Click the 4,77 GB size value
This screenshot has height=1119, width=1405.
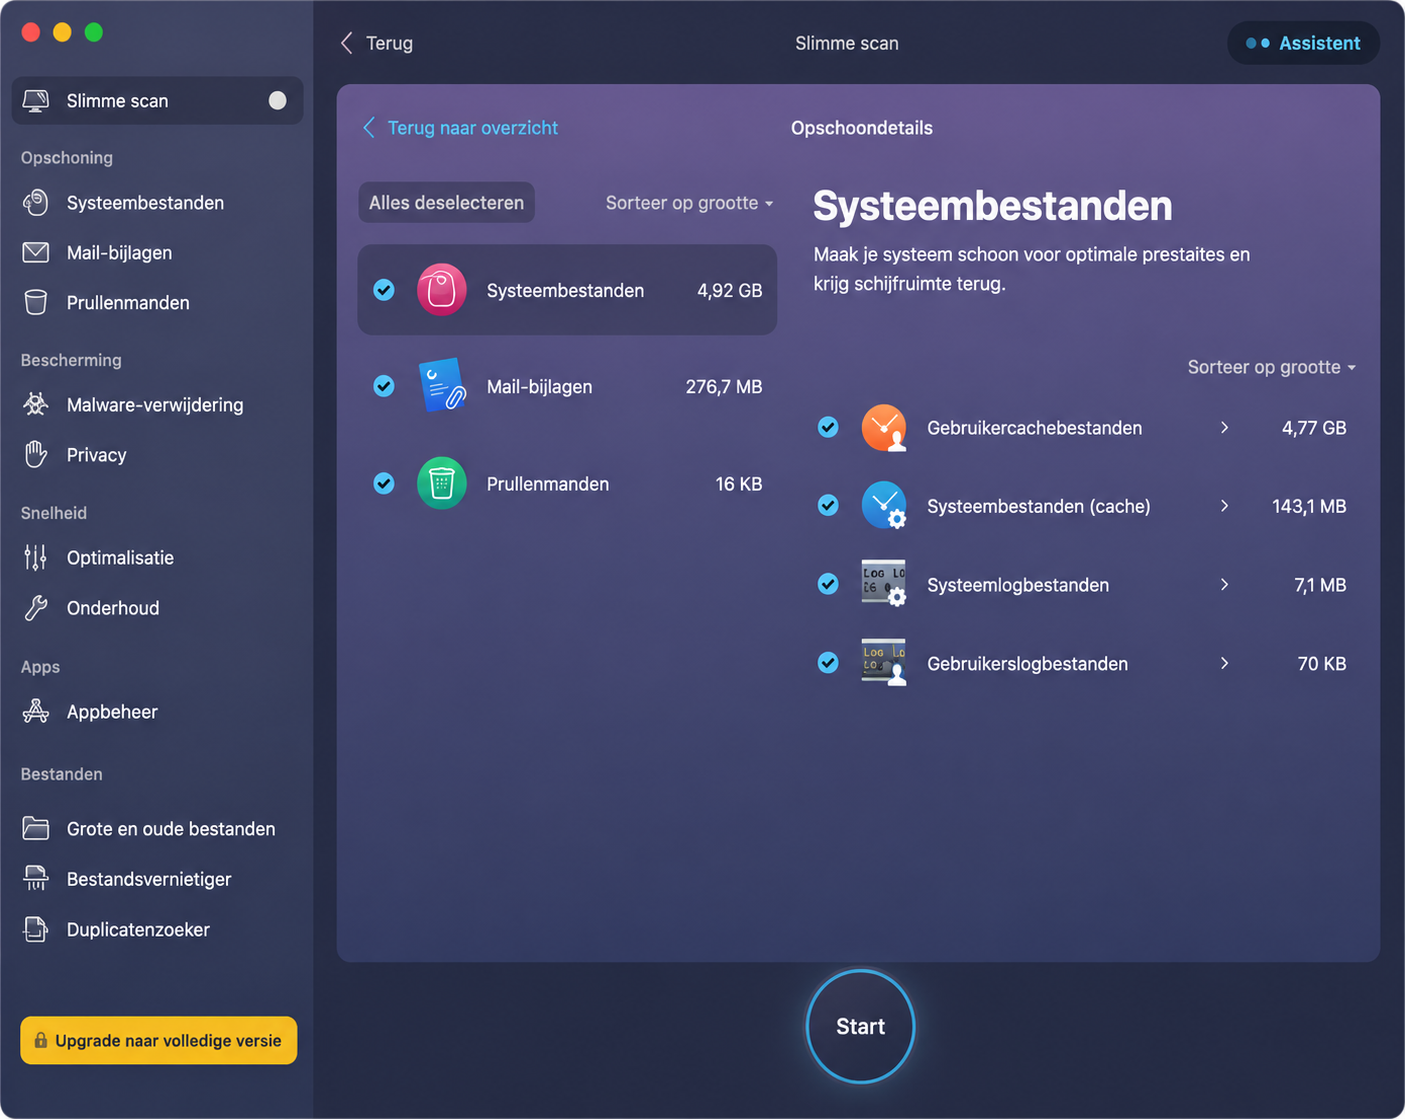tap(1314, 428)
